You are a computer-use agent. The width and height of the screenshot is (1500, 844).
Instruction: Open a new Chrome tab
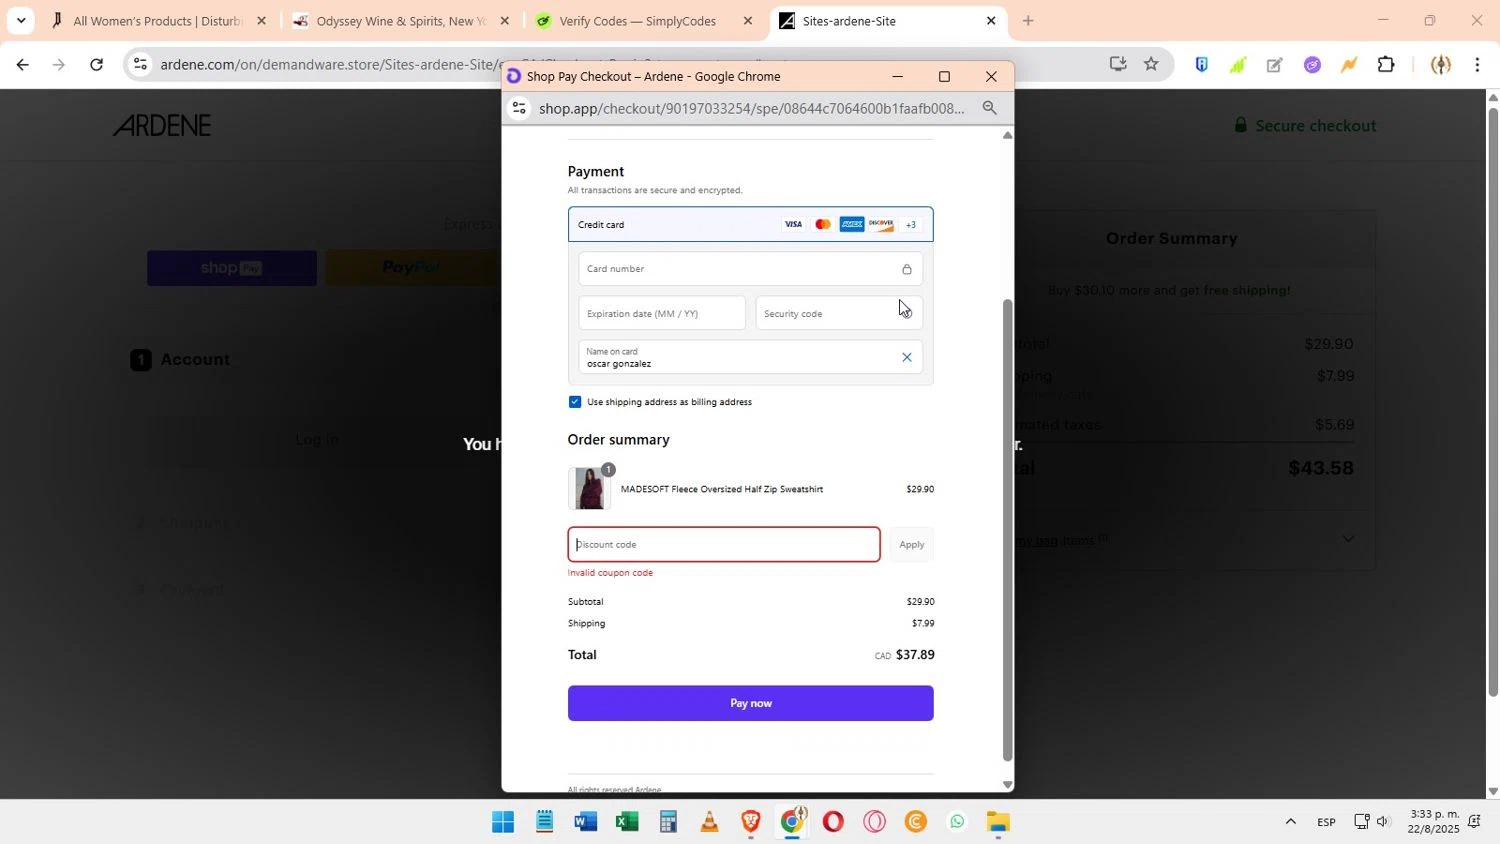(x=1027, y=21)
